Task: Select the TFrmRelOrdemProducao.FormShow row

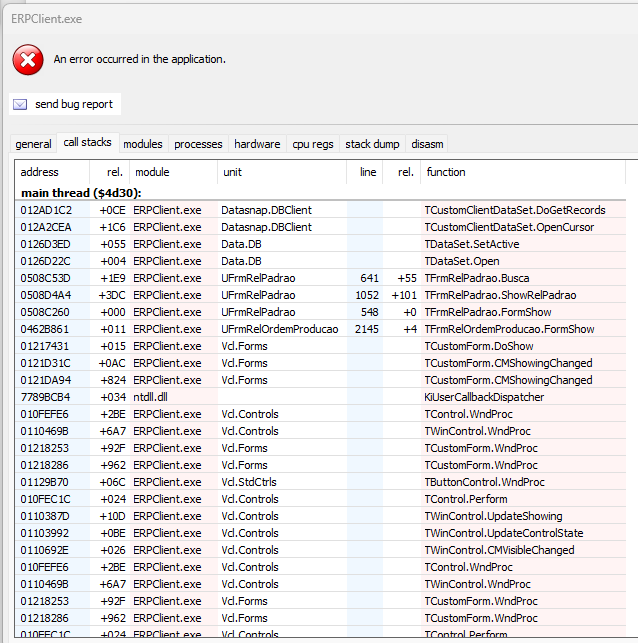Action: click(x=509, y=329)
